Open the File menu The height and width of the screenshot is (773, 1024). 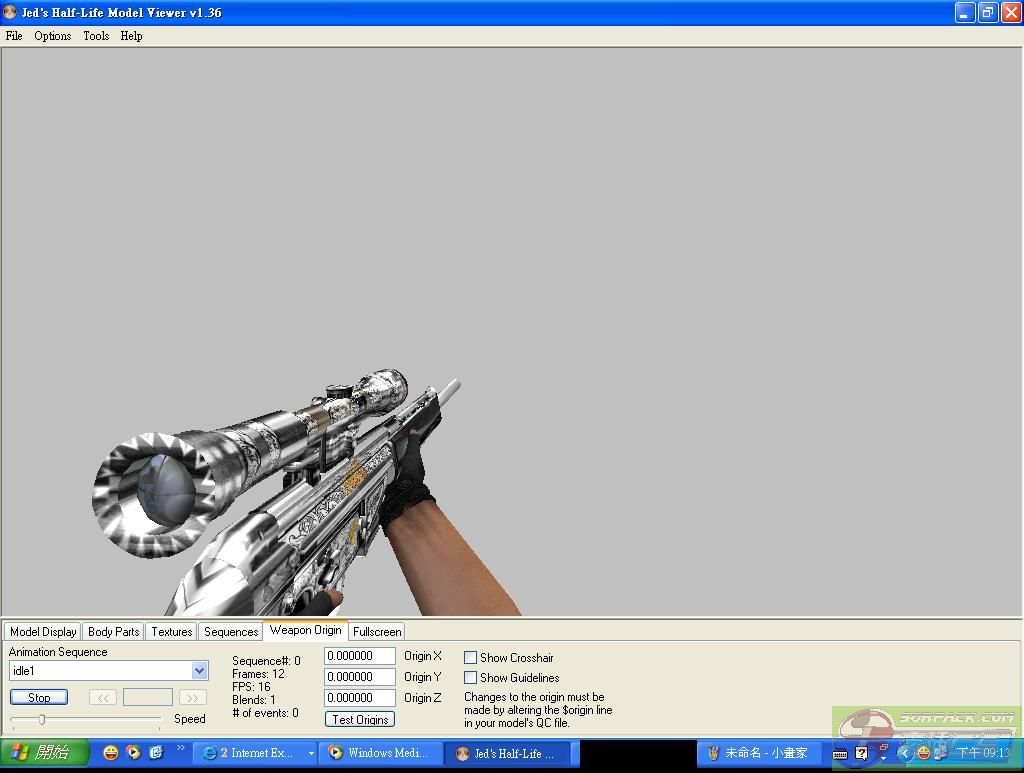click(x=14, y=36)
